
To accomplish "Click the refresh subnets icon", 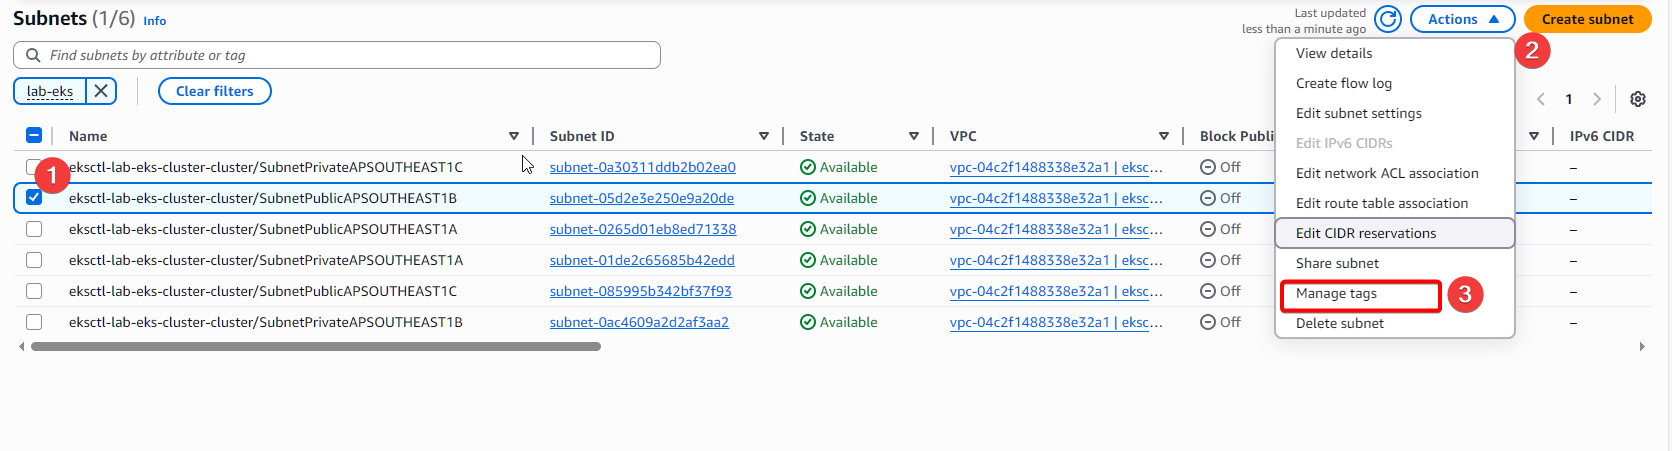I will [x=1387, y=19].
